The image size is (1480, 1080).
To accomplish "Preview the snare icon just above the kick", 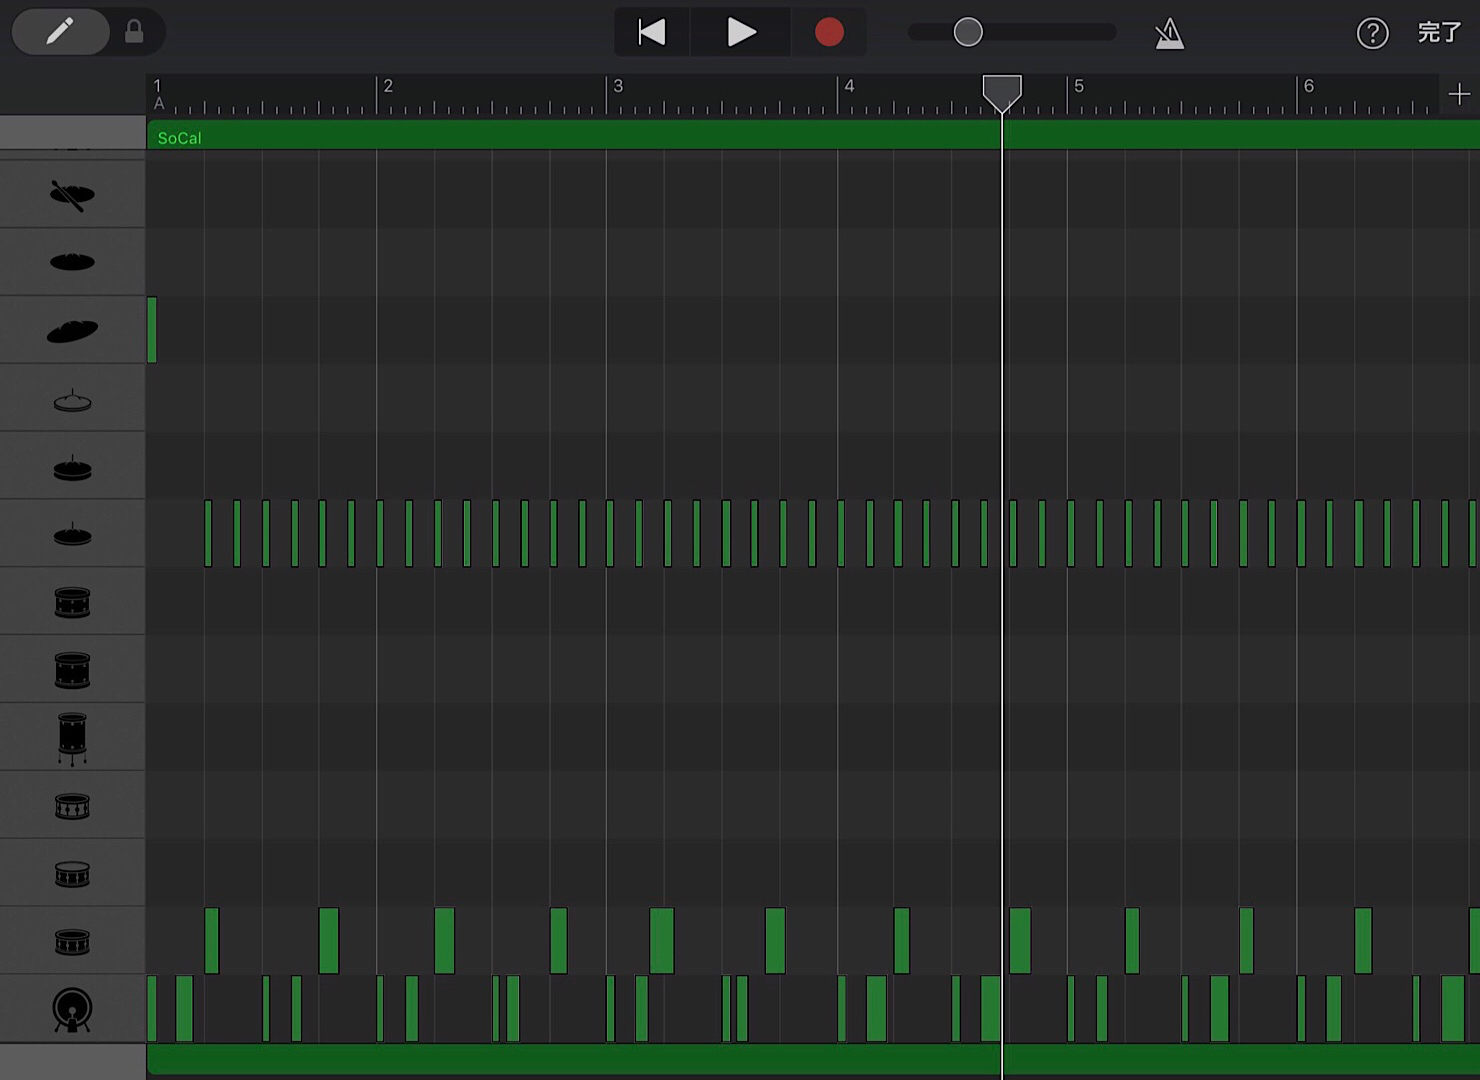I will tap(72, 942).
